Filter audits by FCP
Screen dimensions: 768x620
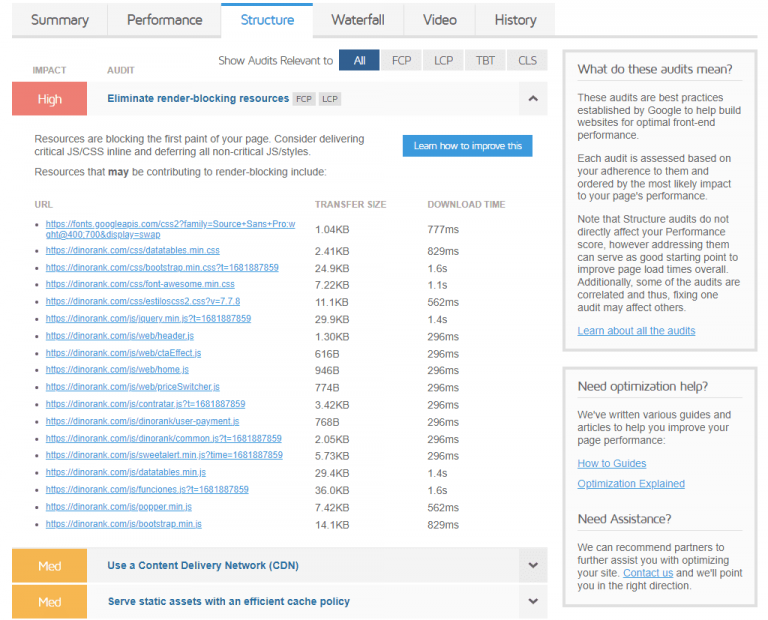401,60
